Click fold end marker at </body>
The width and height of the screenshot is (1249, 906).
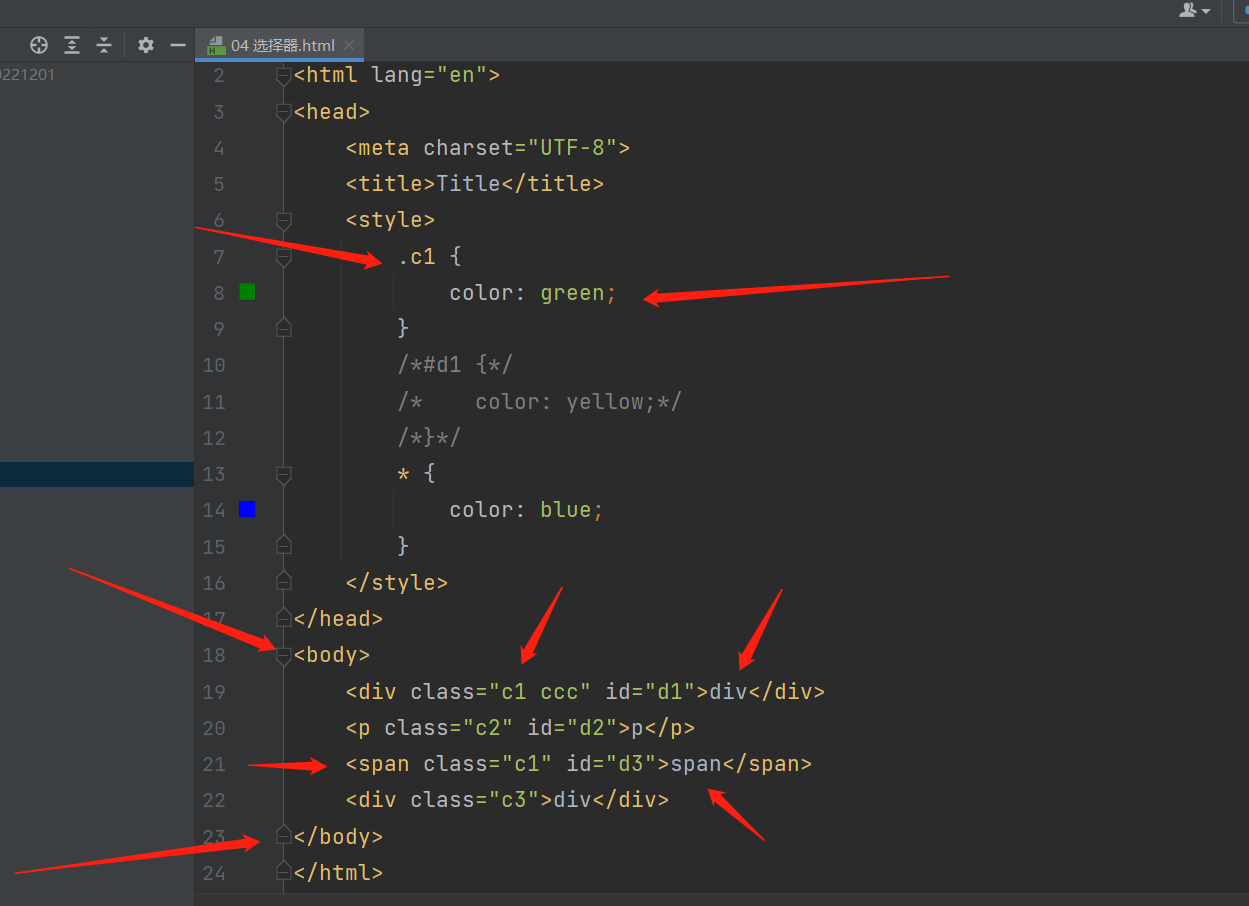(x=284, y=834)
